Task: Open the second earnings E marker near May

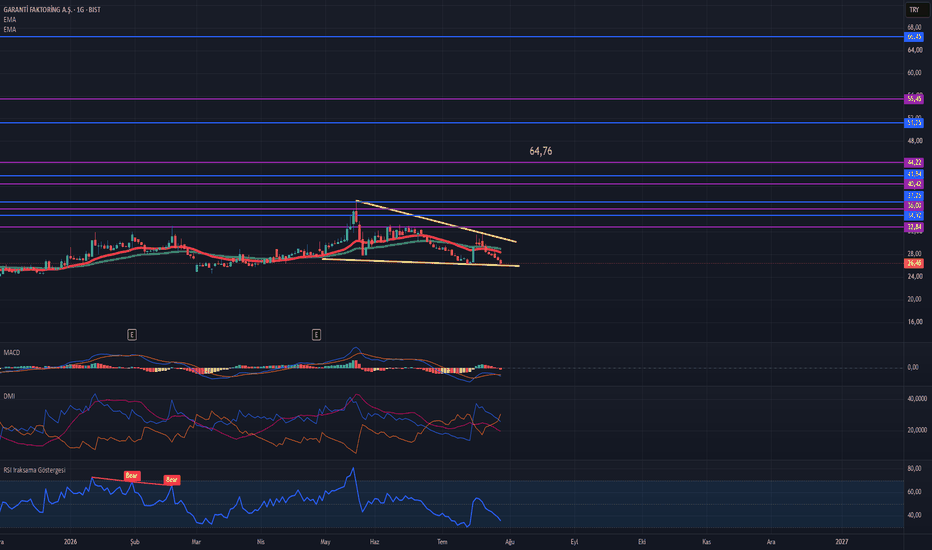Action: click(x=316, y=335)
